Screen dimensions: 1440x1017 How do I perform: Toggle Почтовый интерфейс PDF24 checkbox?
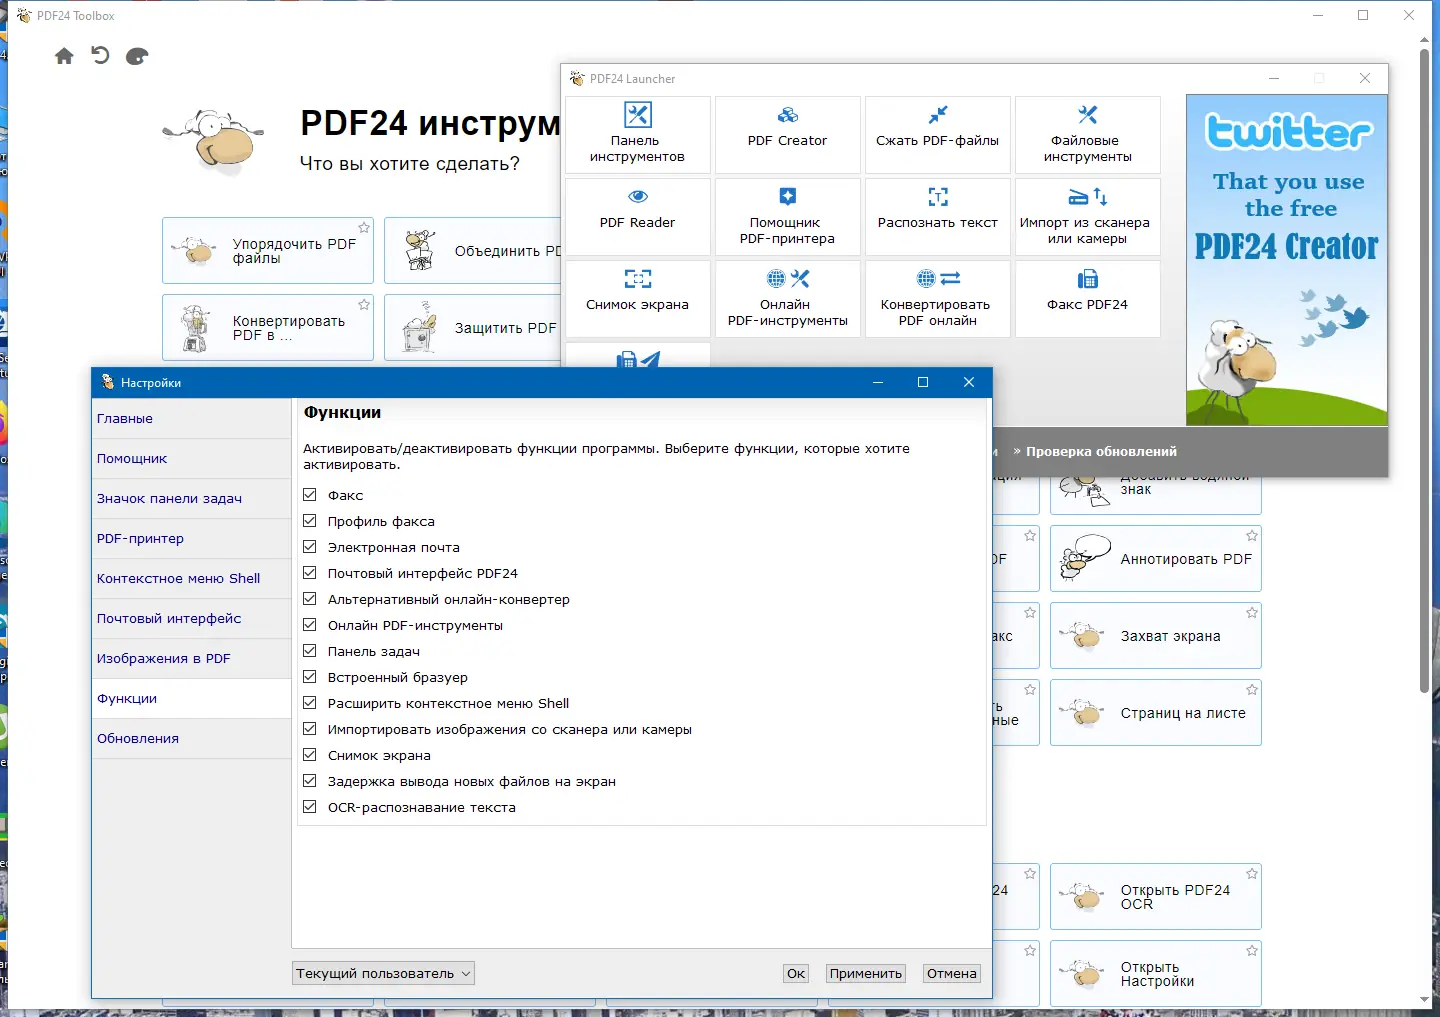click(310, 573)
